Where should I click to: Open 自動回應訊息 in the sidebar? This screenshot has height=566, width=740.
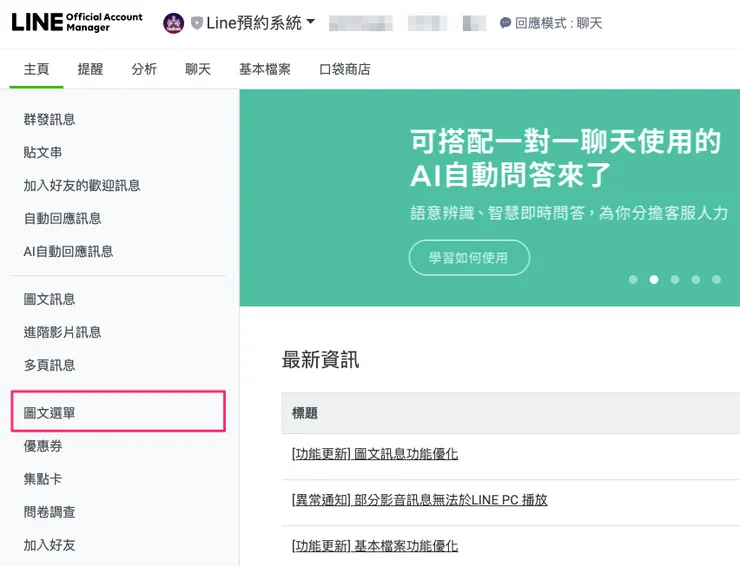click(62, 219)
